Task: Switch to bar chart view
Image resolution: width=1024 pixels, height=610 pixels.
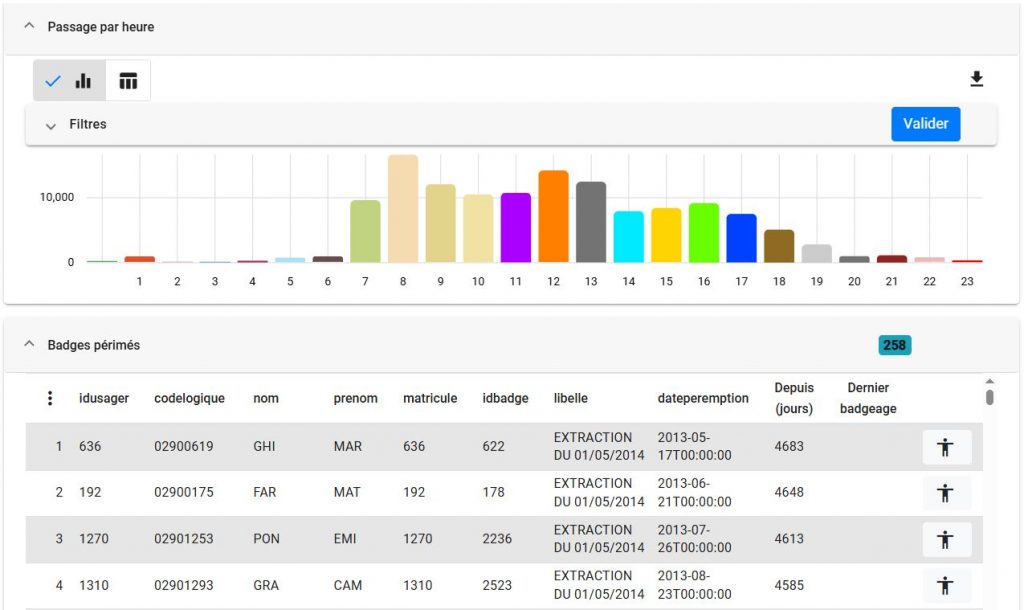Action: (70, 81)
